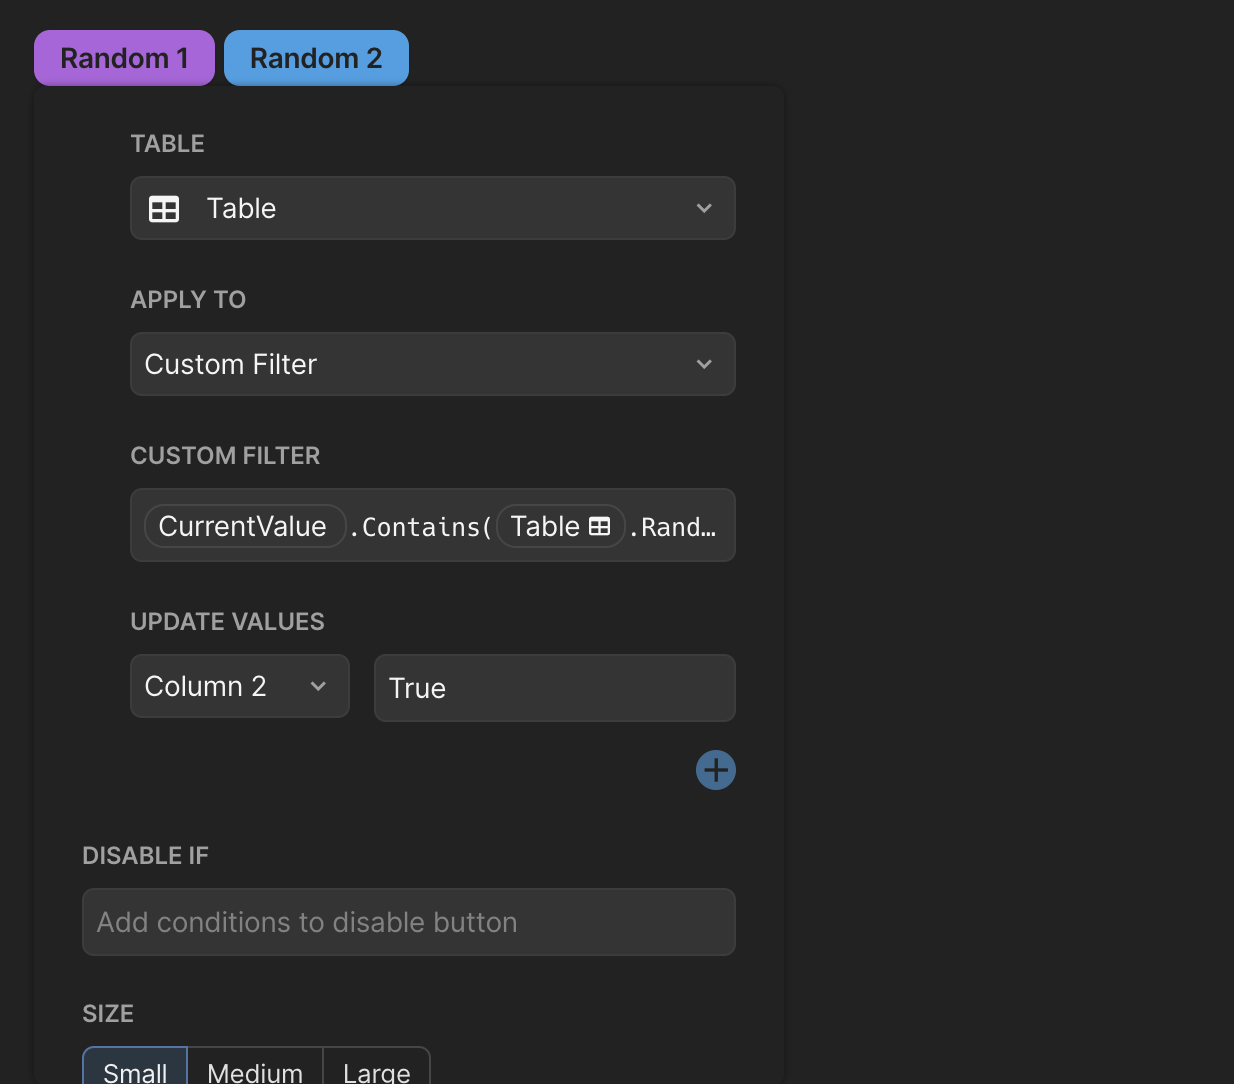
Task: Click the True value input field
Action: (x=554, y=688)
